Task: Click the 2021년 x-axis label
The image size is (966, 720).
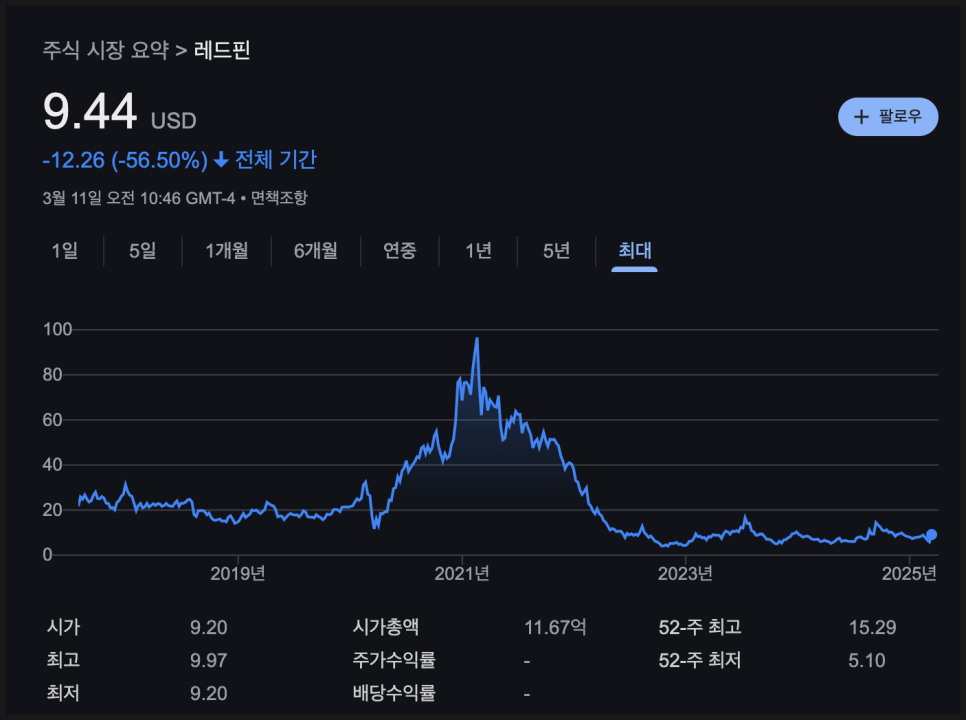Action: tap(462, 573)
